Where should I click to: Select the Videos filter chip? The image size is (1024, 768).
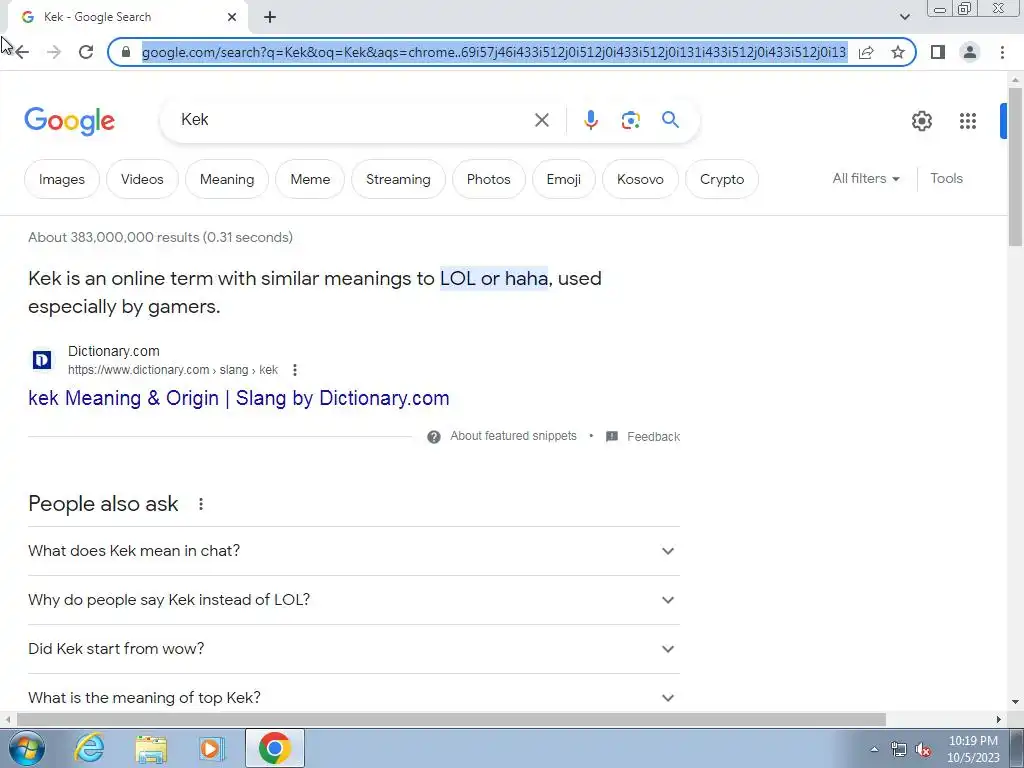(142, 179)
